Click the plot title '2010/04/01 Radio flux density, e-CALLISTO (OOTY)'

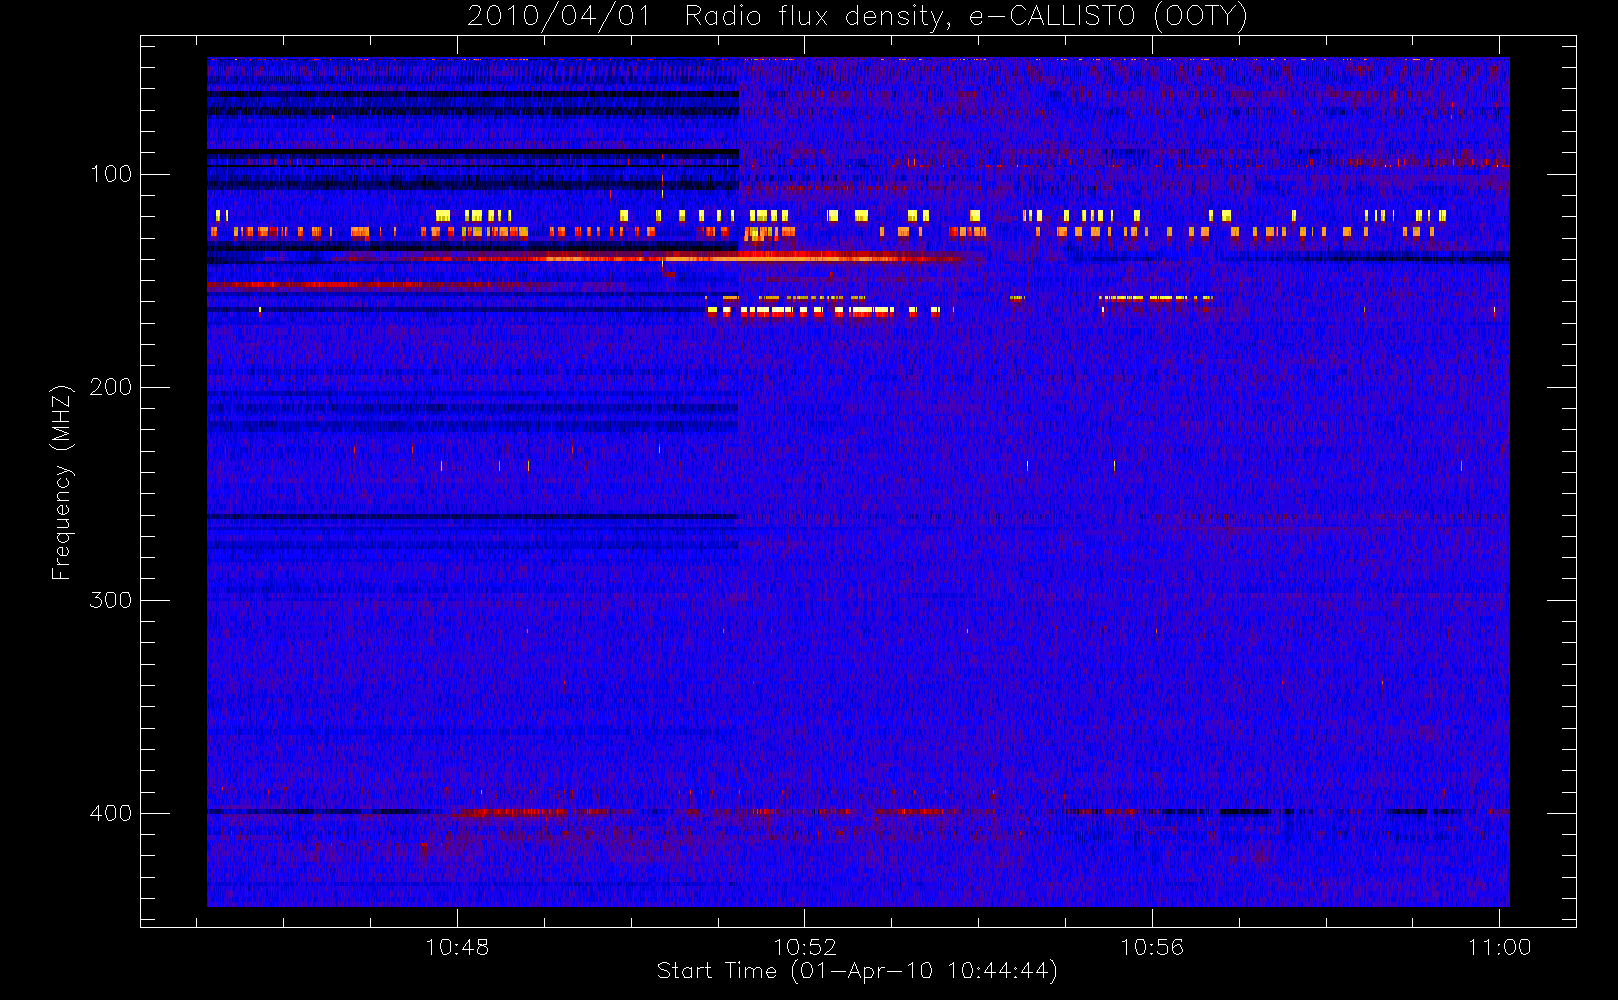pyautogui.click(x=858, y=17)
